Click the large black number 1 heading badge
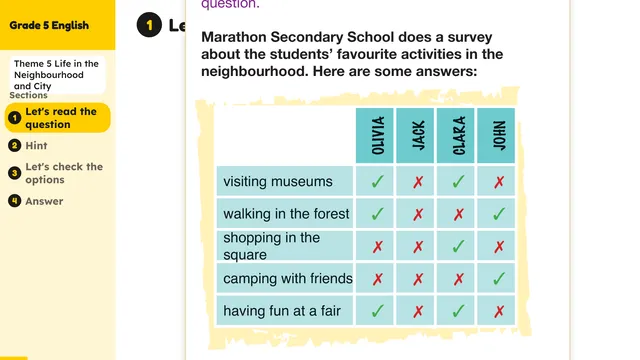Image resolution: width=640 pixels, height=360 pixels. [149, 25]
